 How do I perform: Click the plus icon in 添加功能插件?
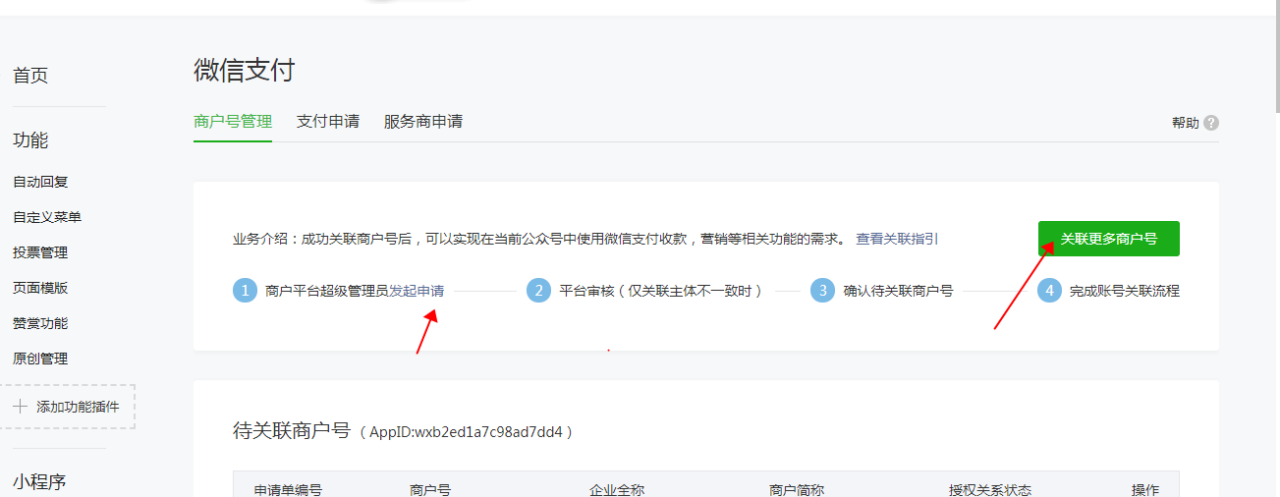(x=20, y=407)
